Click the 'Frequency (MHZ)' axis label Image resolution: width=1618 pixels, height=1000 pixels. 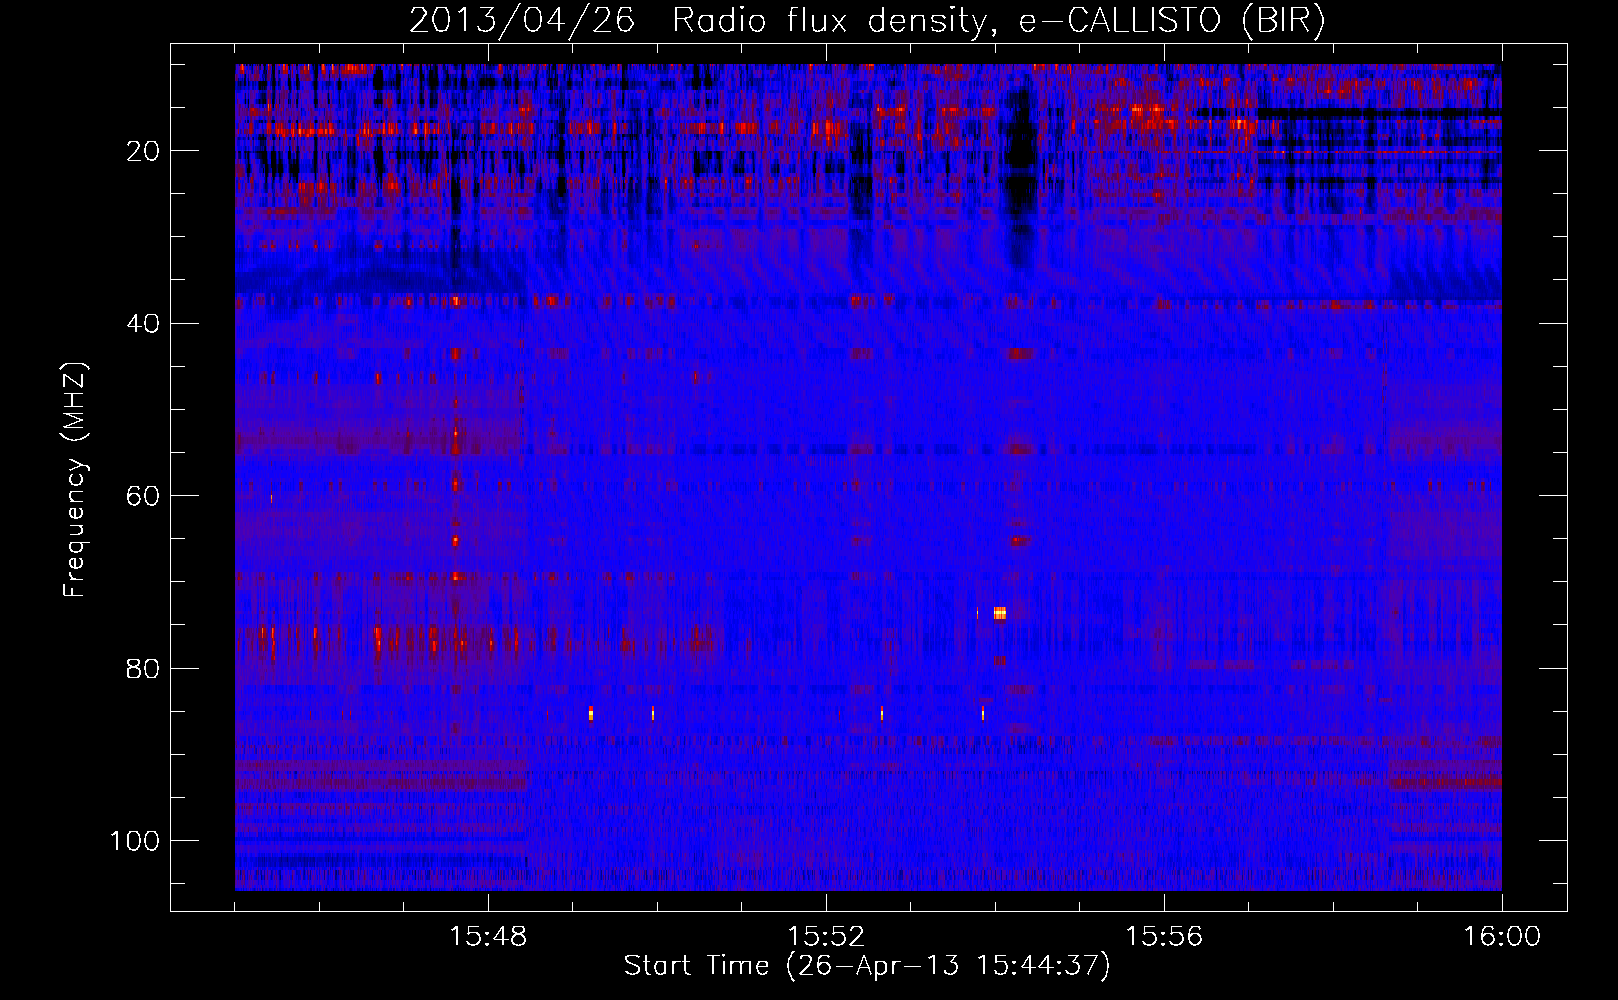click(x=75, y=480)
